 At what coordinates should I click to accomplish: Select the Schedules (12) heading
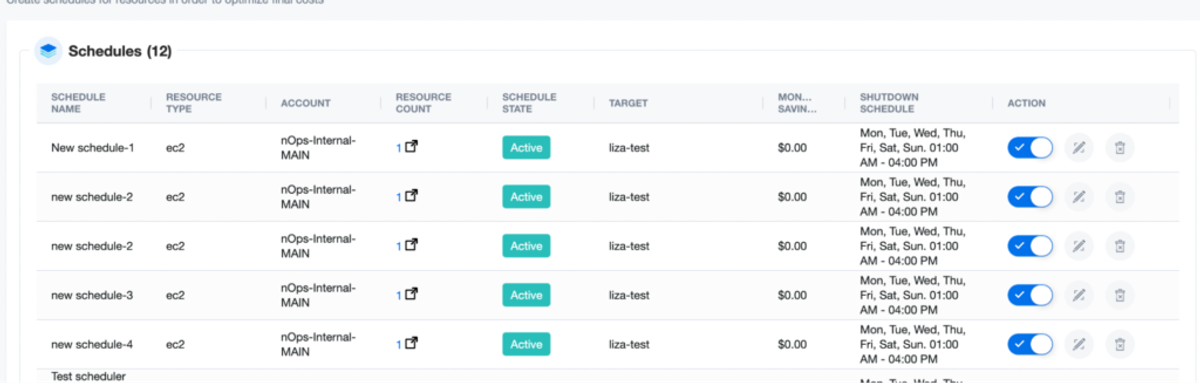pos(120,51)
